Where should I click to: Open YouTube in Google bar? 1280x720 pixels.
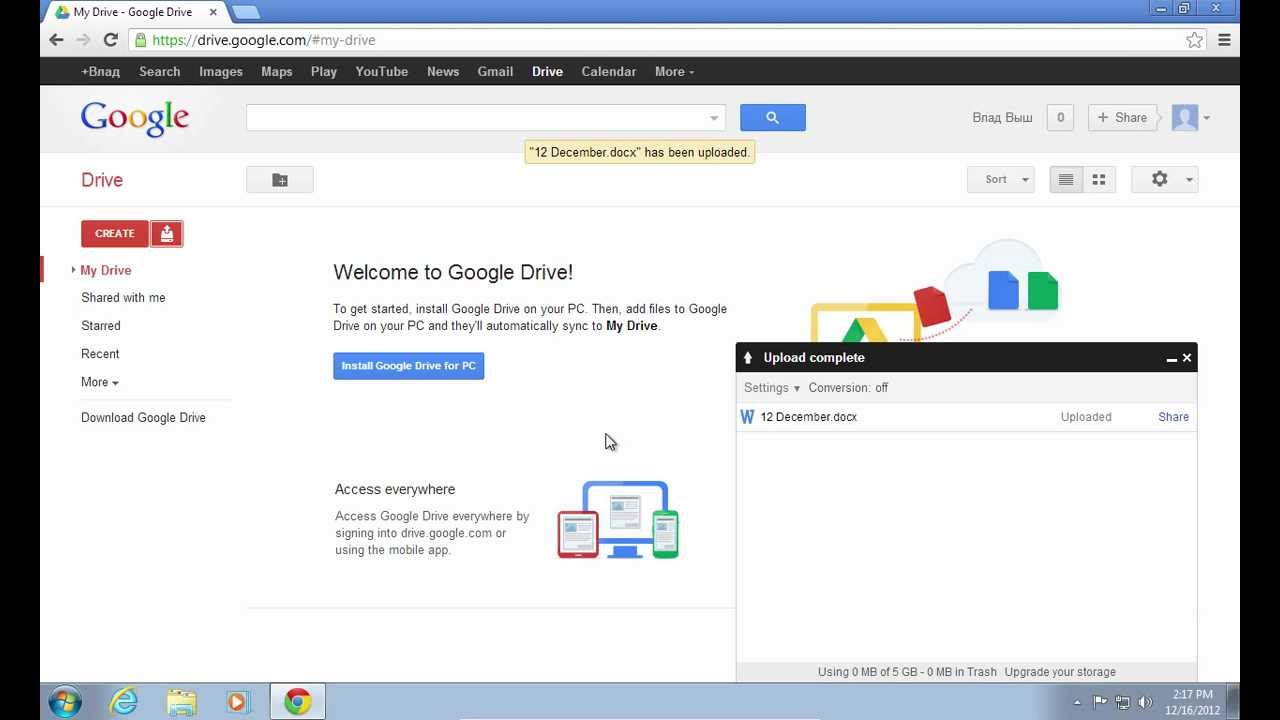point(382,72)
